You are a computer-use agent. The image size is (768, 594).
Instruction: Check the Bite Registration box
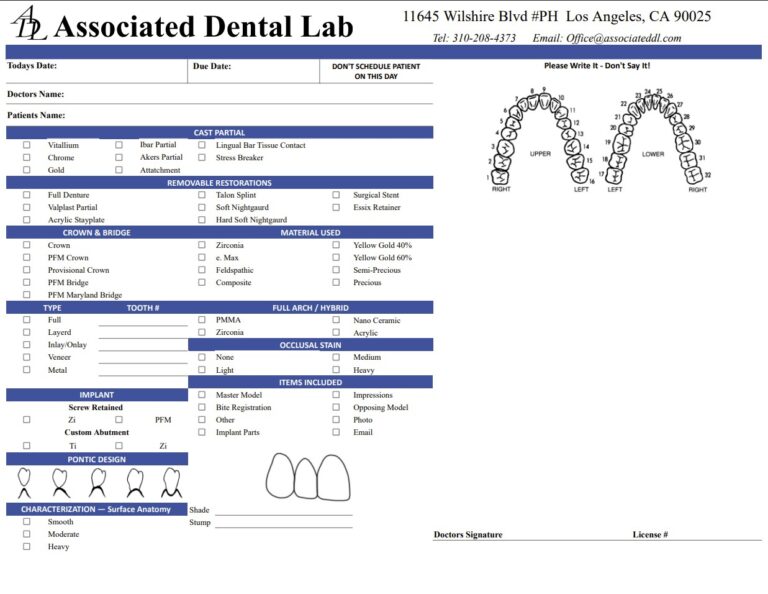pos(202,408)
